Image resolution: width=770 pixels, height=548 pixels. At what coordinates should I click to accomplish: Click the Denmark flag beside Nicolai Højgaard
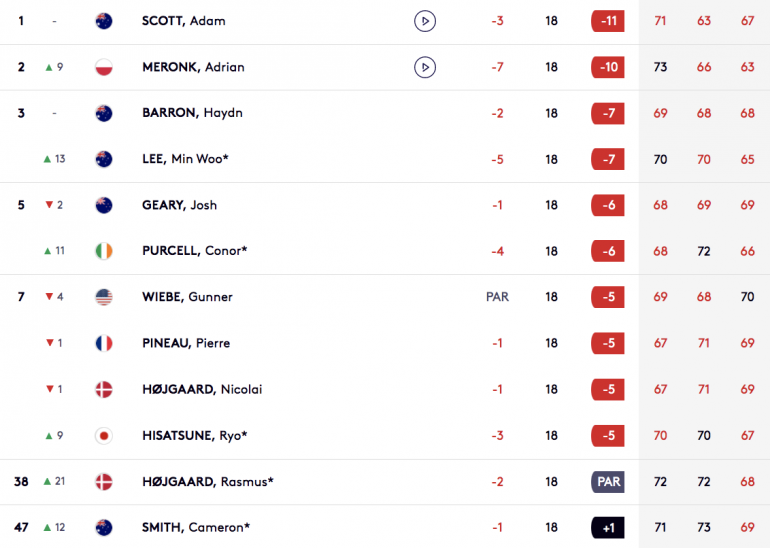pyautogui.click(x=104, y=389)
